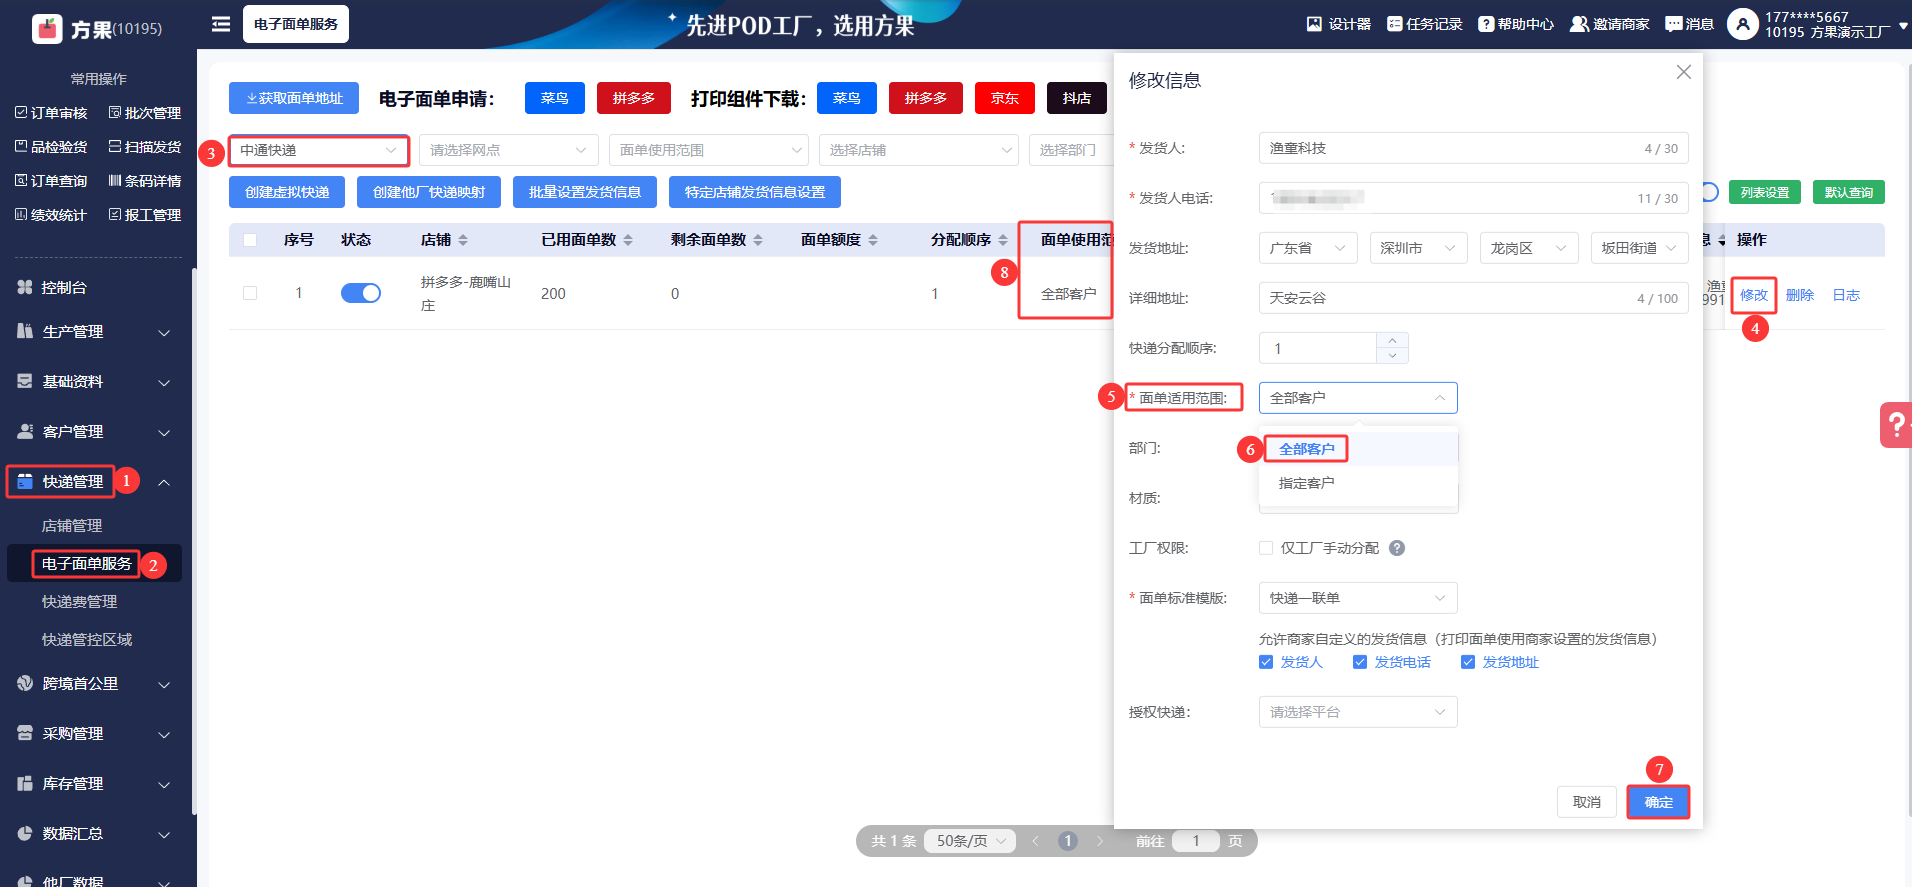Screen dimensions: 1912x887
Task: Open 消息 messages icon
Action: click(x=1674, y=24)
